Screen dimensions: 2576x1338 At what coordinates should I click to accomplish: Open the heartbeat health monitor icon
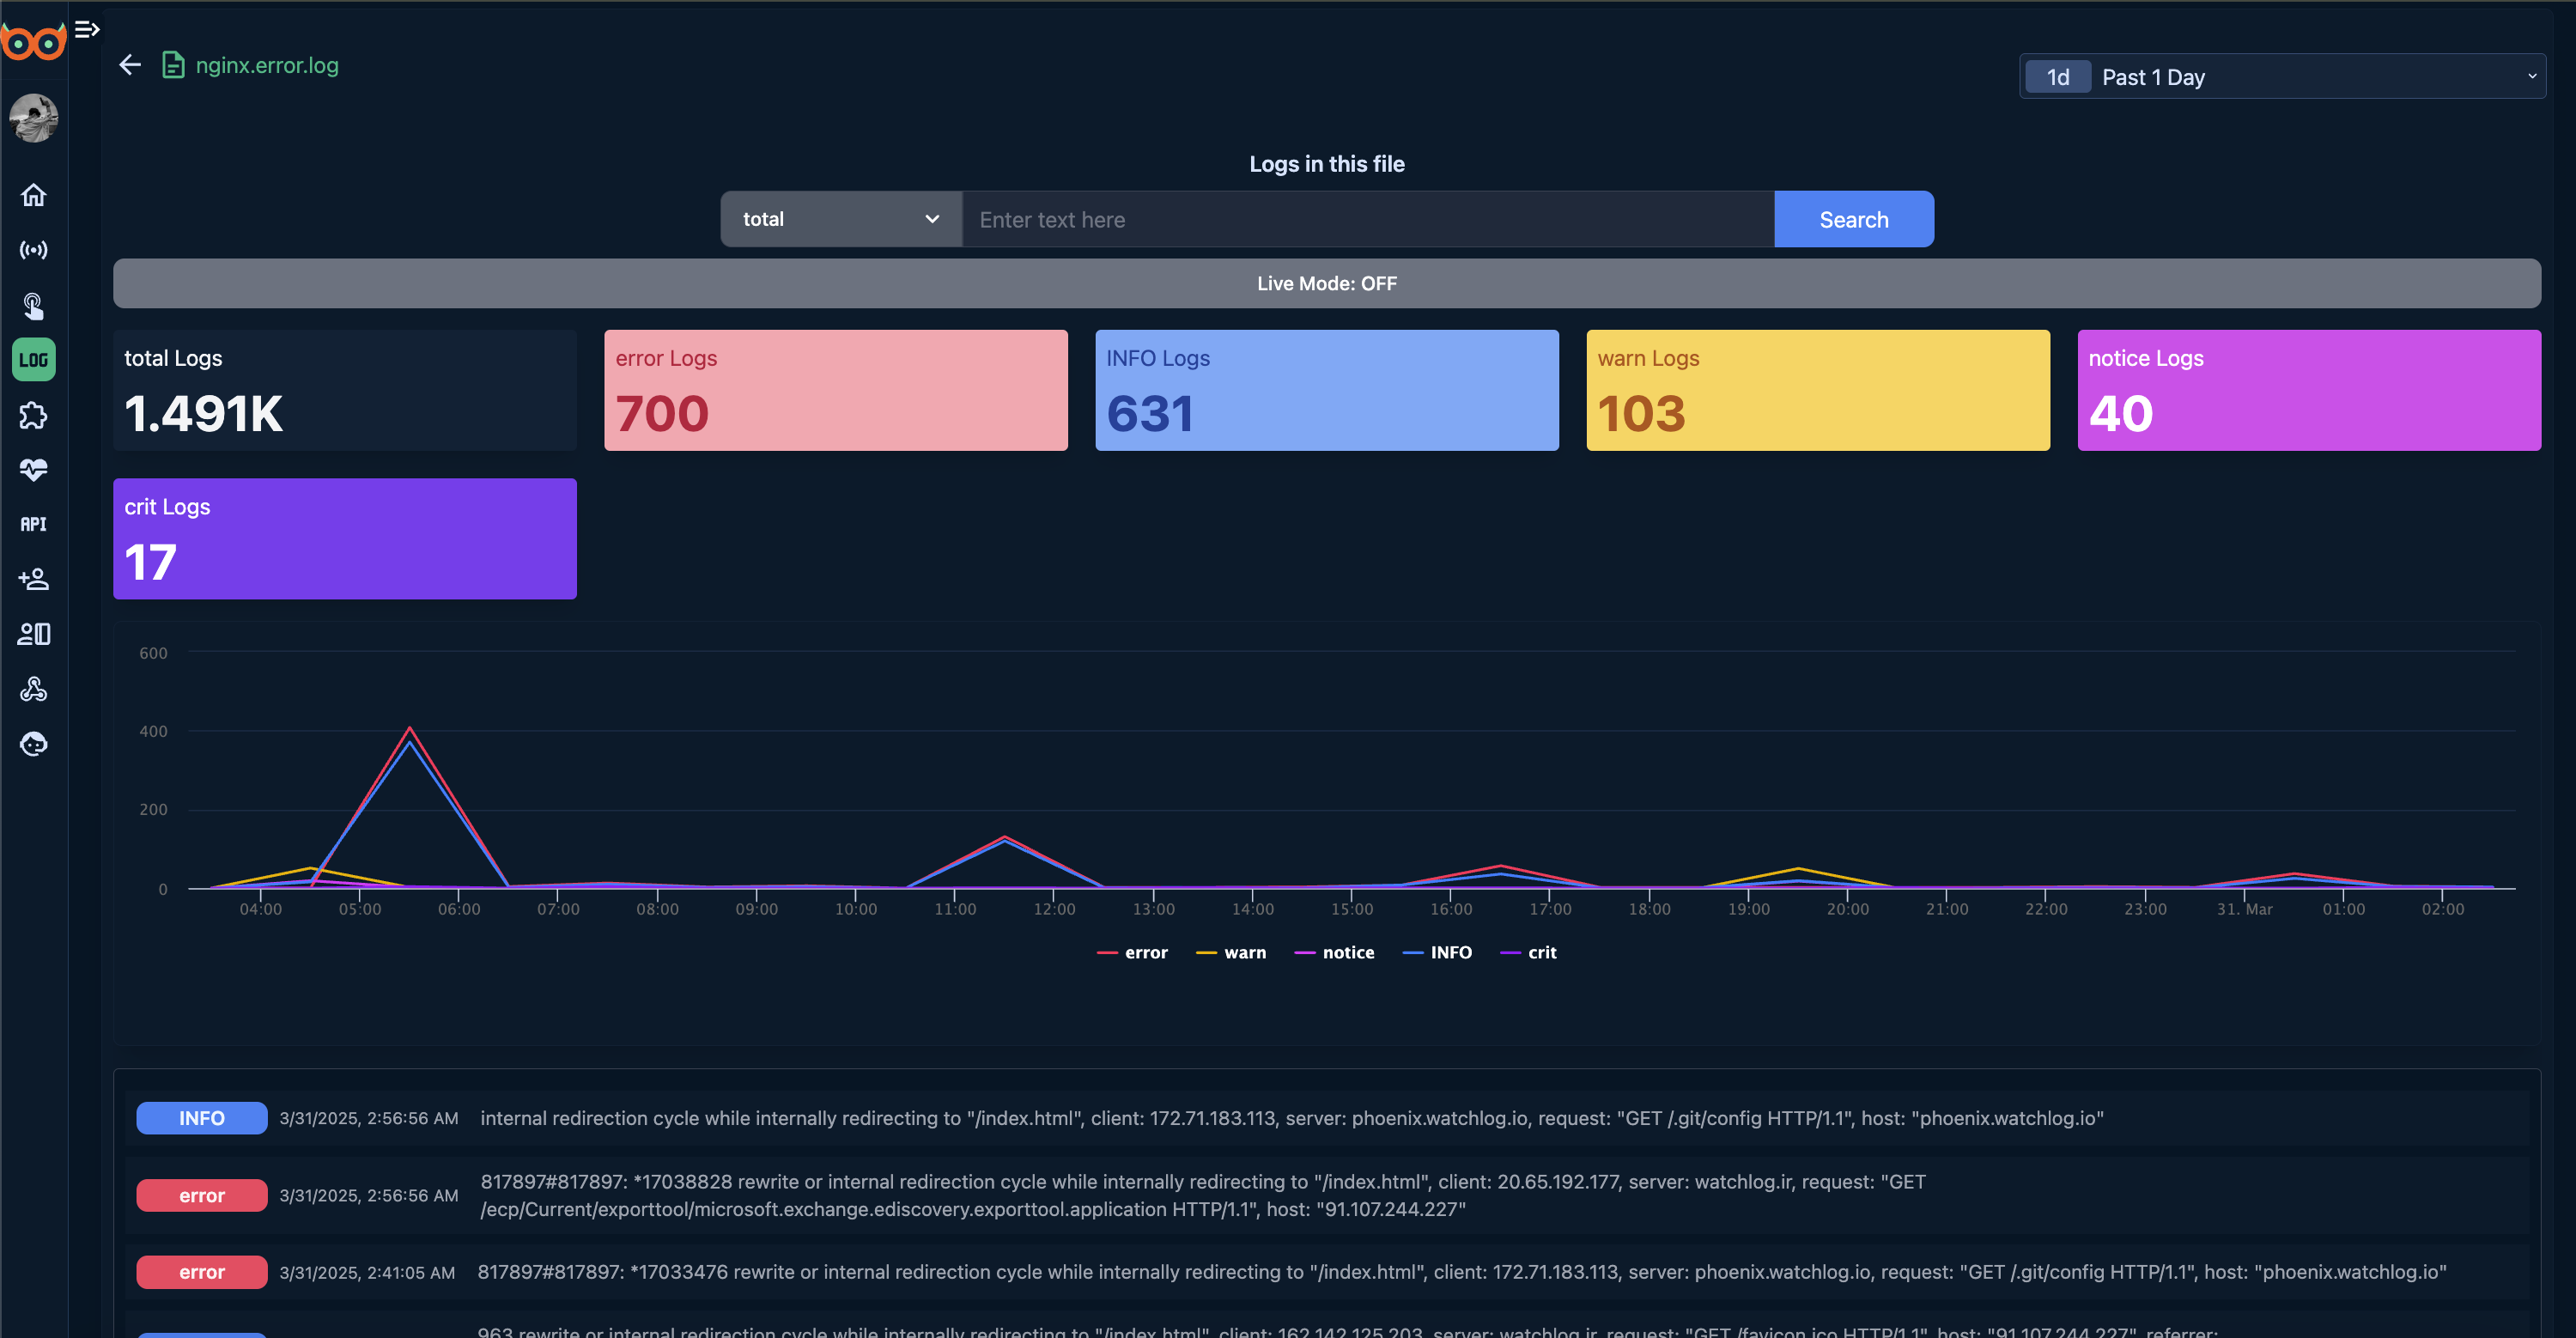(33, 469)
